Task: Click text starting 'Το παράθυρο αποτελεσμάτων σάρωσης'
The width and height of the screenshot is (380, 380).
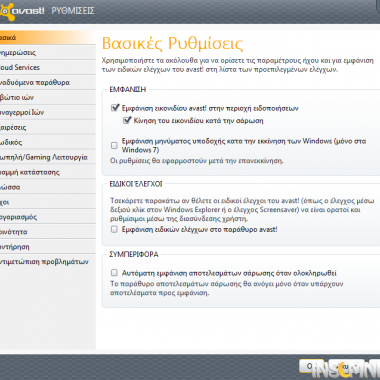Action: point(227,288)
